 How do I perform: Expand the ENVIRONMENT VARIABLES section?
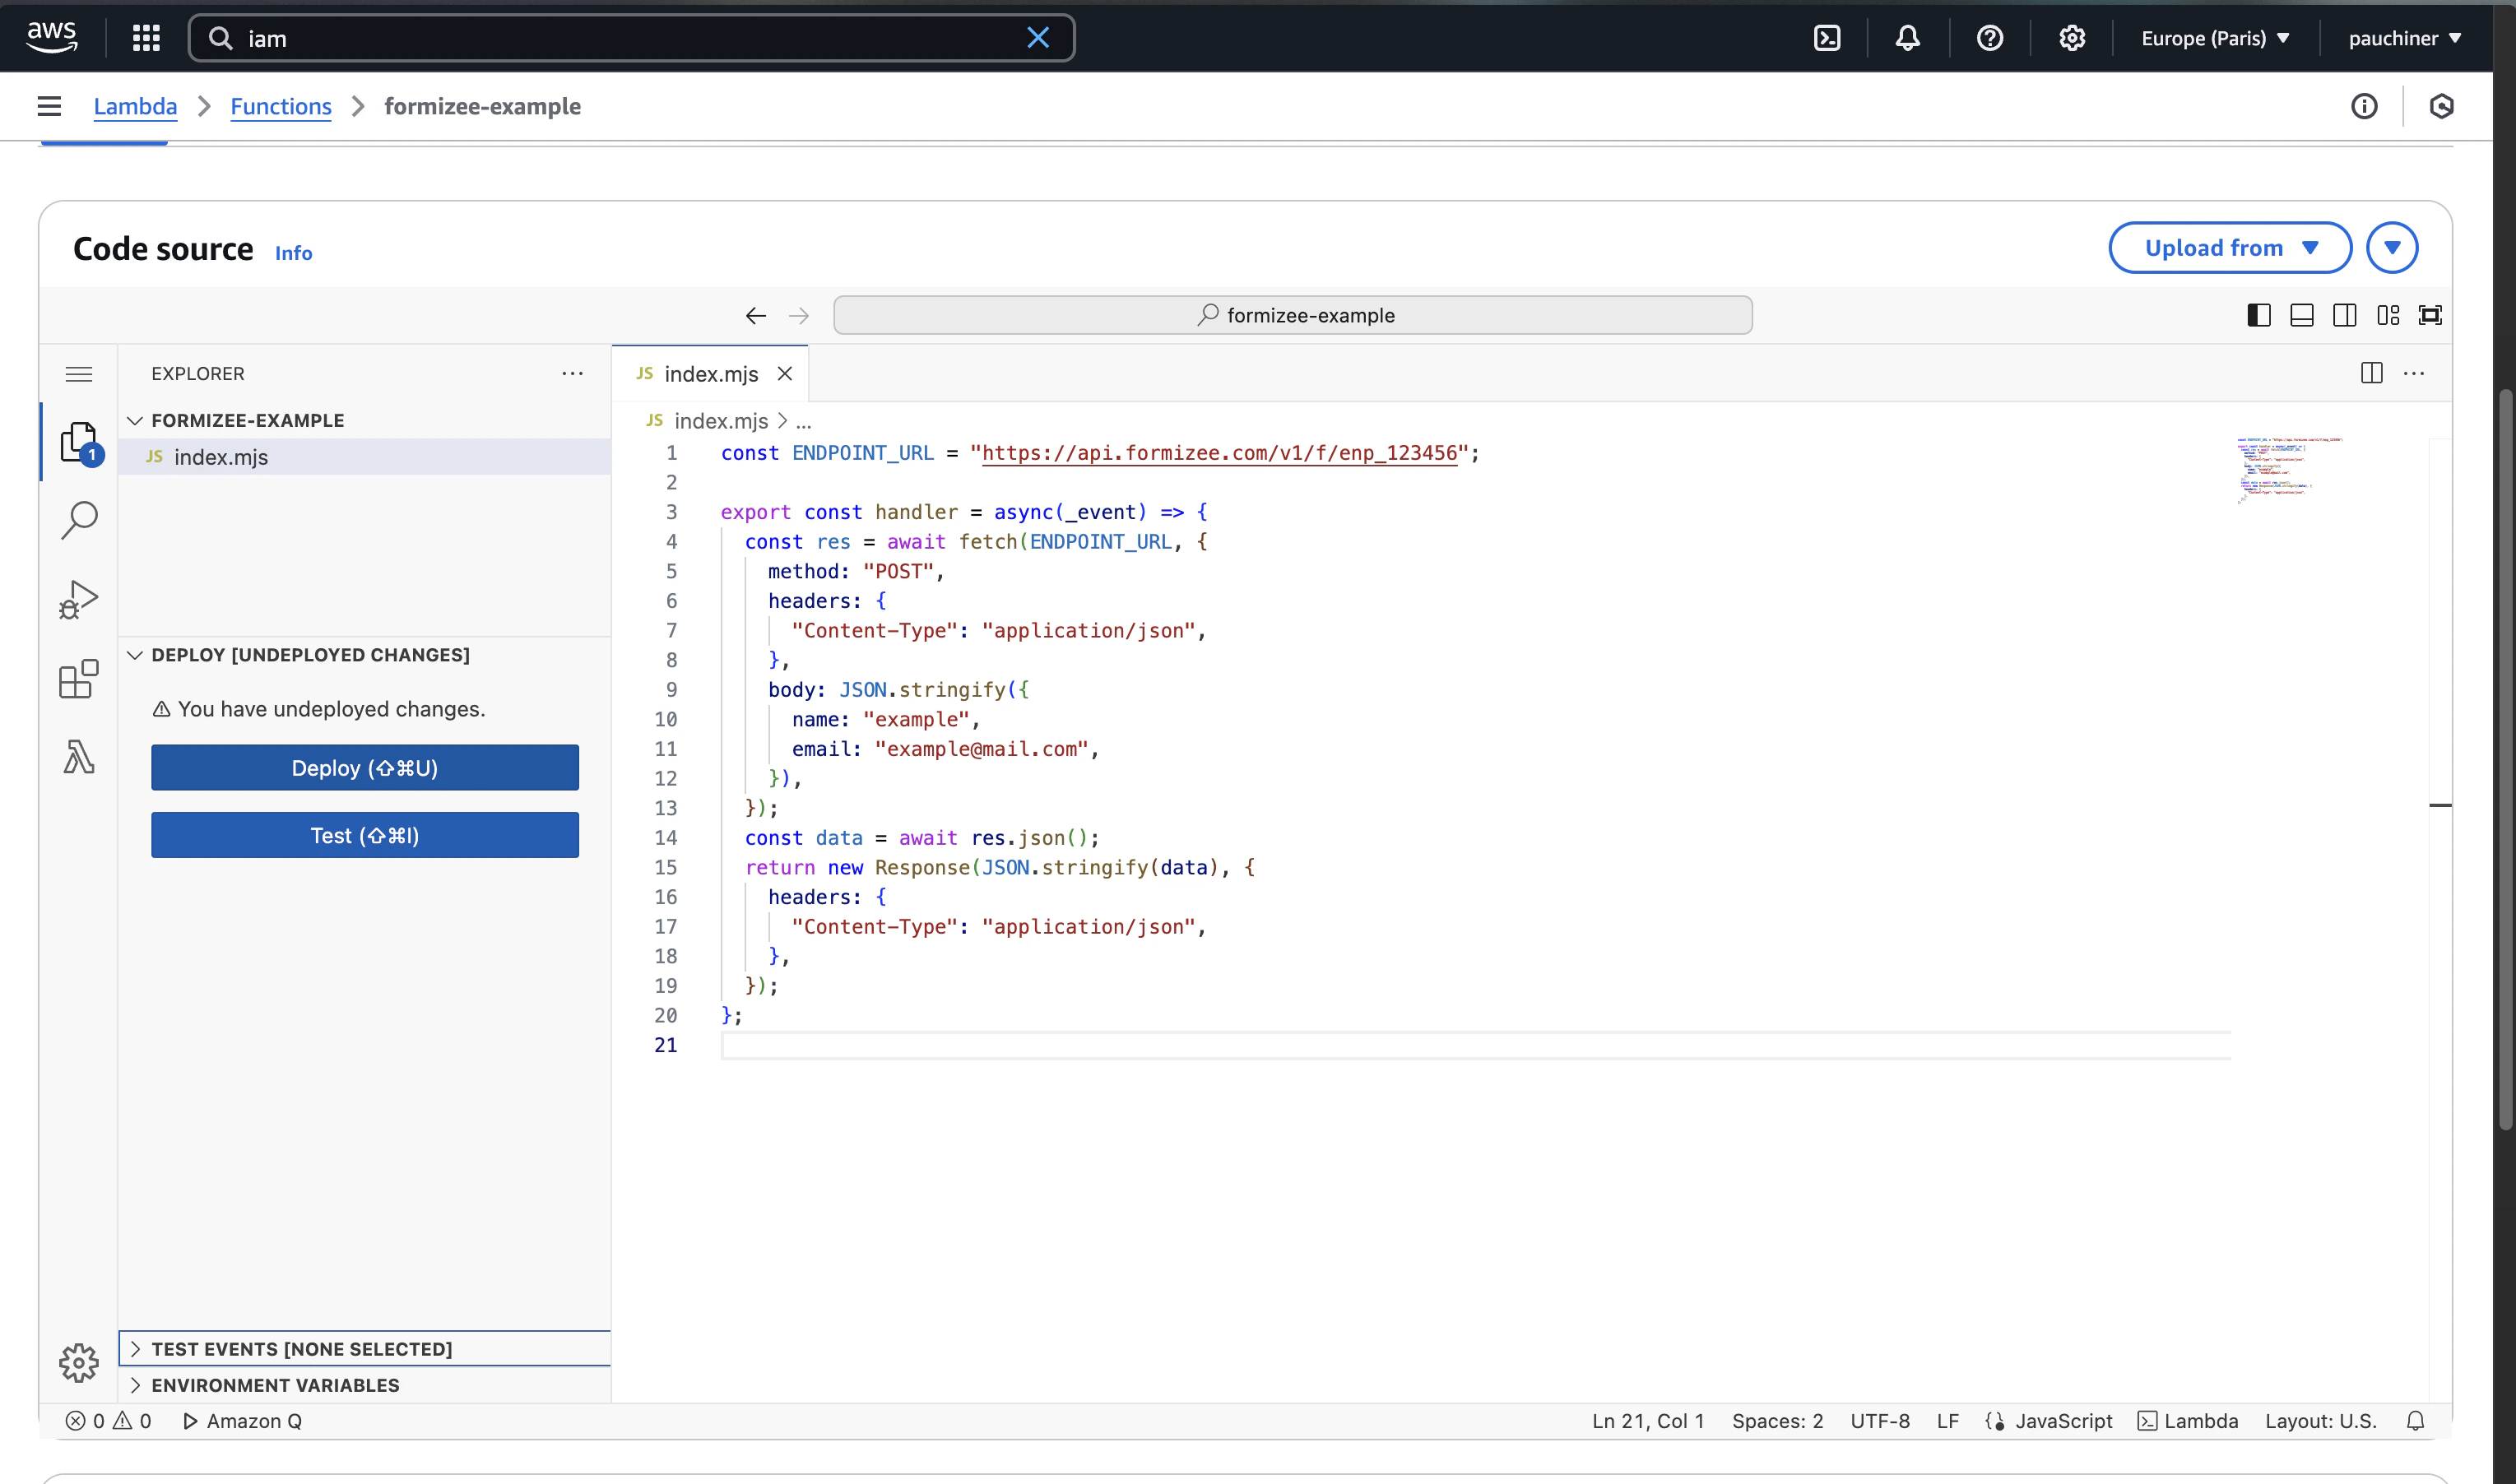(x=365, y=1385)
